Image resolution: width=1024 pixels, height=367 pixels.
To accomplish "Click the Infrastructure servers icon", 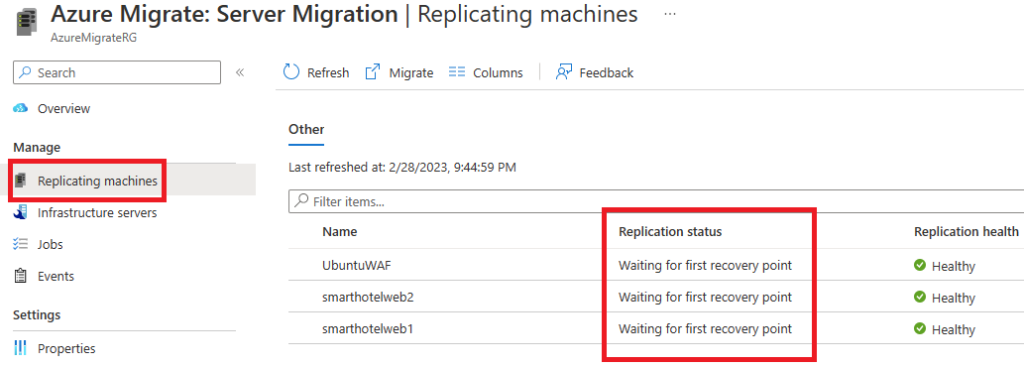I will click(x=21, y=212).
